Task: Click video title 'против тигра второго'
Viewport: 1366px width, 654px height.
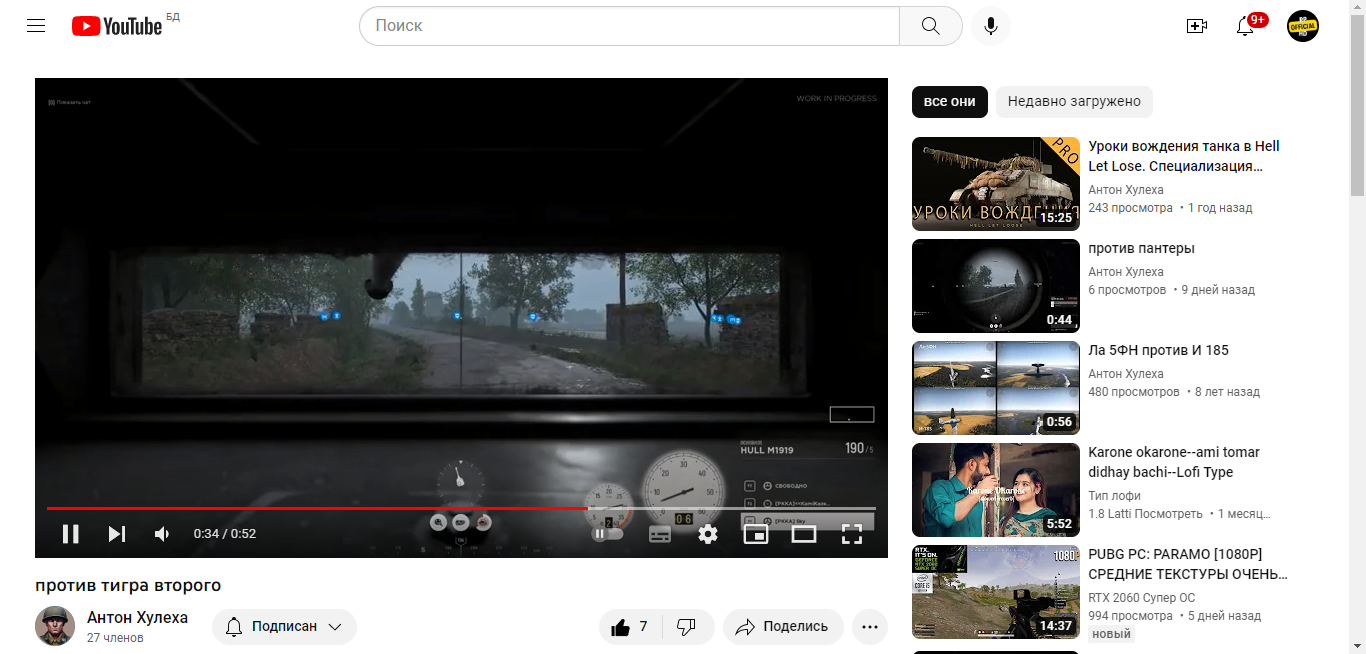Action: point(128,586)
